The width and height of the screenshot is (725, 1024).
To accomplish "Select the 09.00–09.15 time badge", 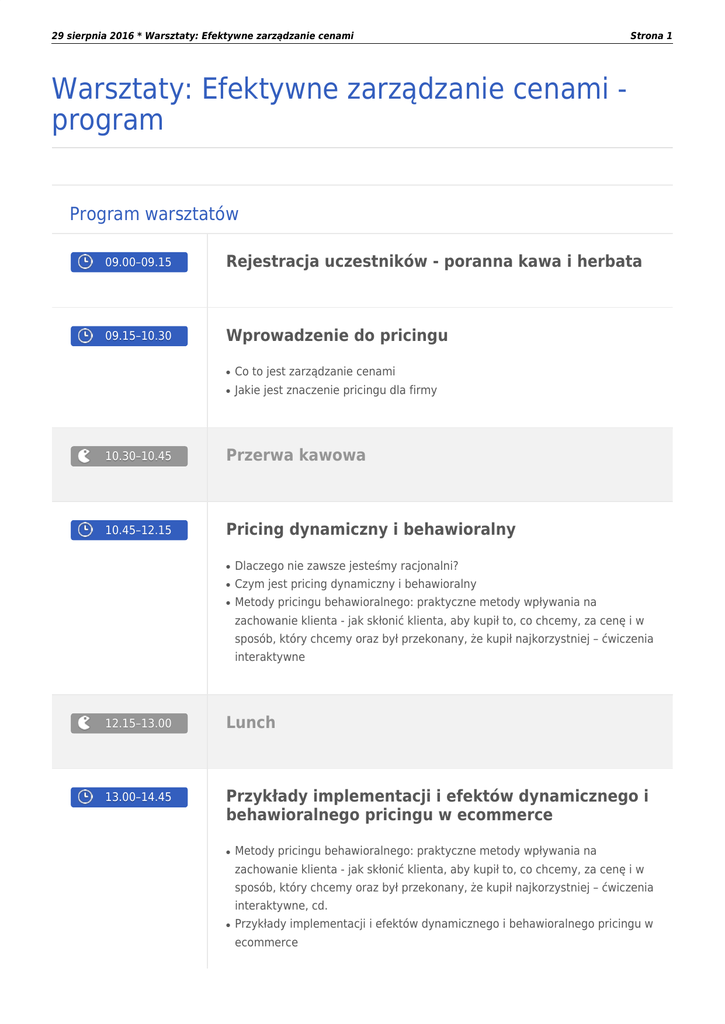I will click(129, 262).
